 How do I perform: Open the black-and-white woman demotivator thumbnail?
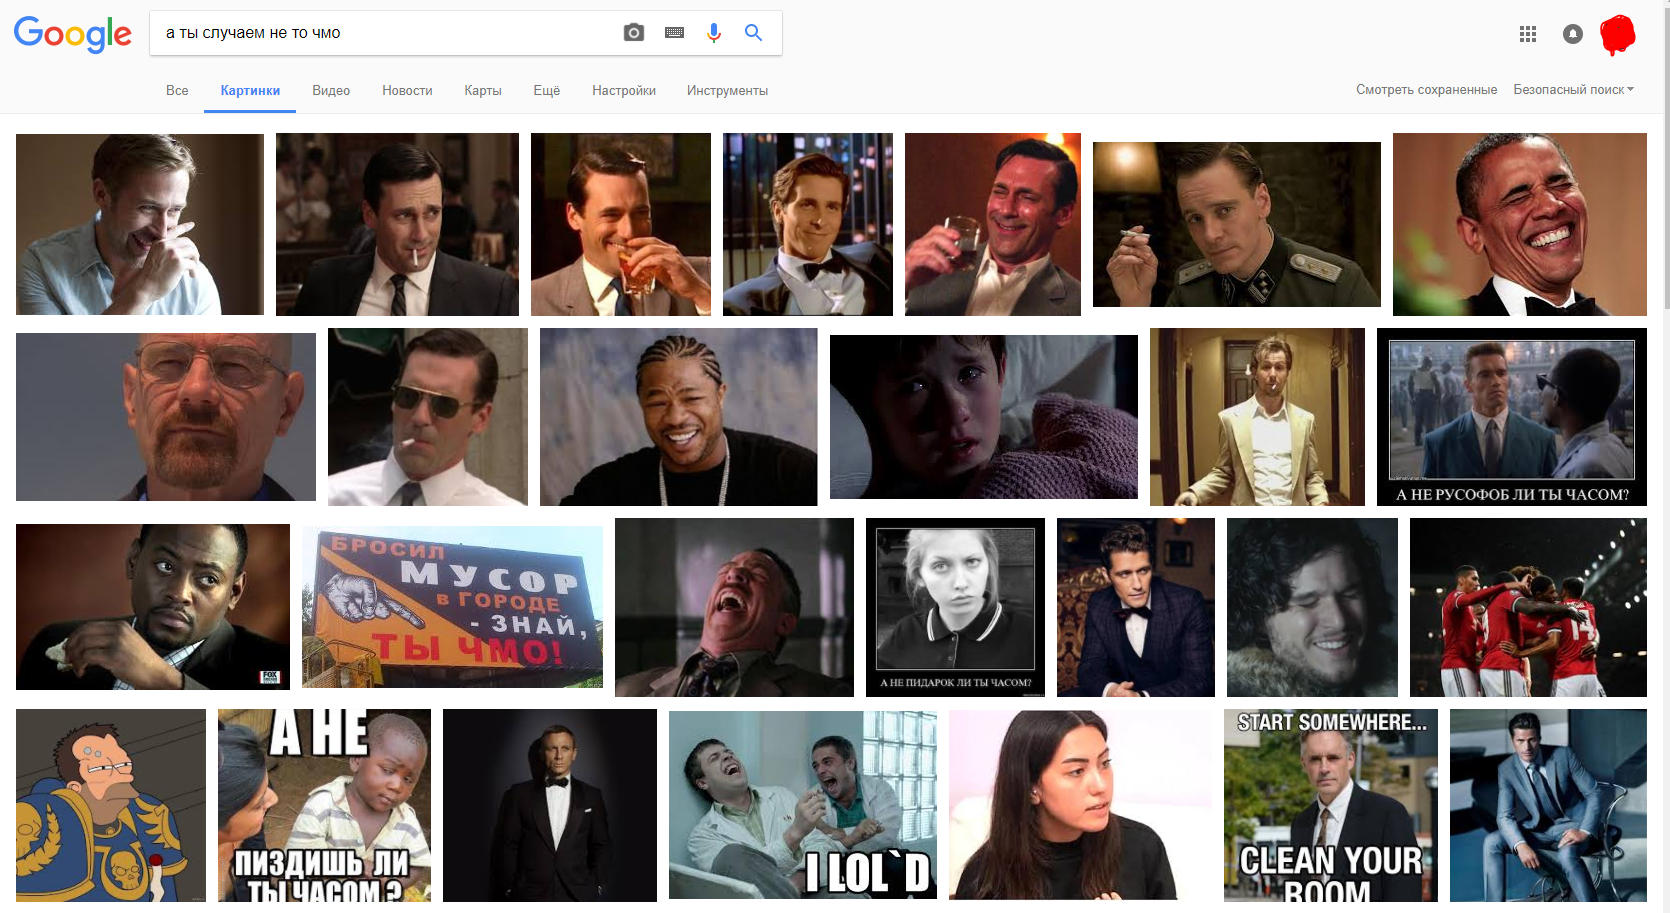pos(955,607)
